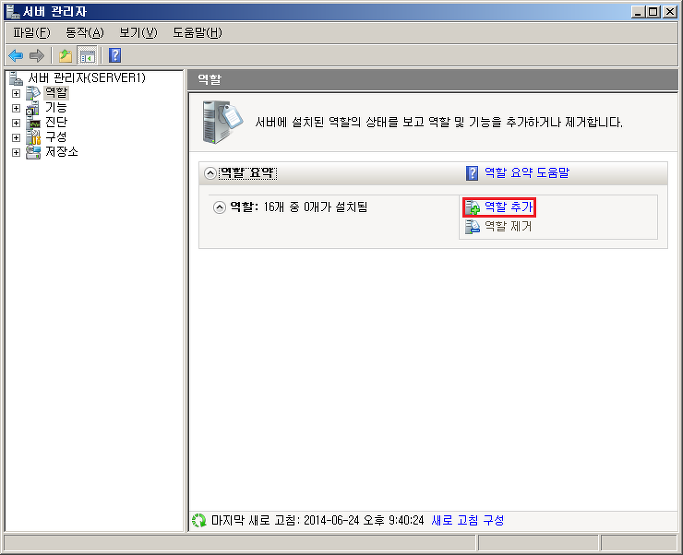Click the Forward arrow toolbar icon
The height and width of the screenshot is (555, 683).
[x=37, y=55]
